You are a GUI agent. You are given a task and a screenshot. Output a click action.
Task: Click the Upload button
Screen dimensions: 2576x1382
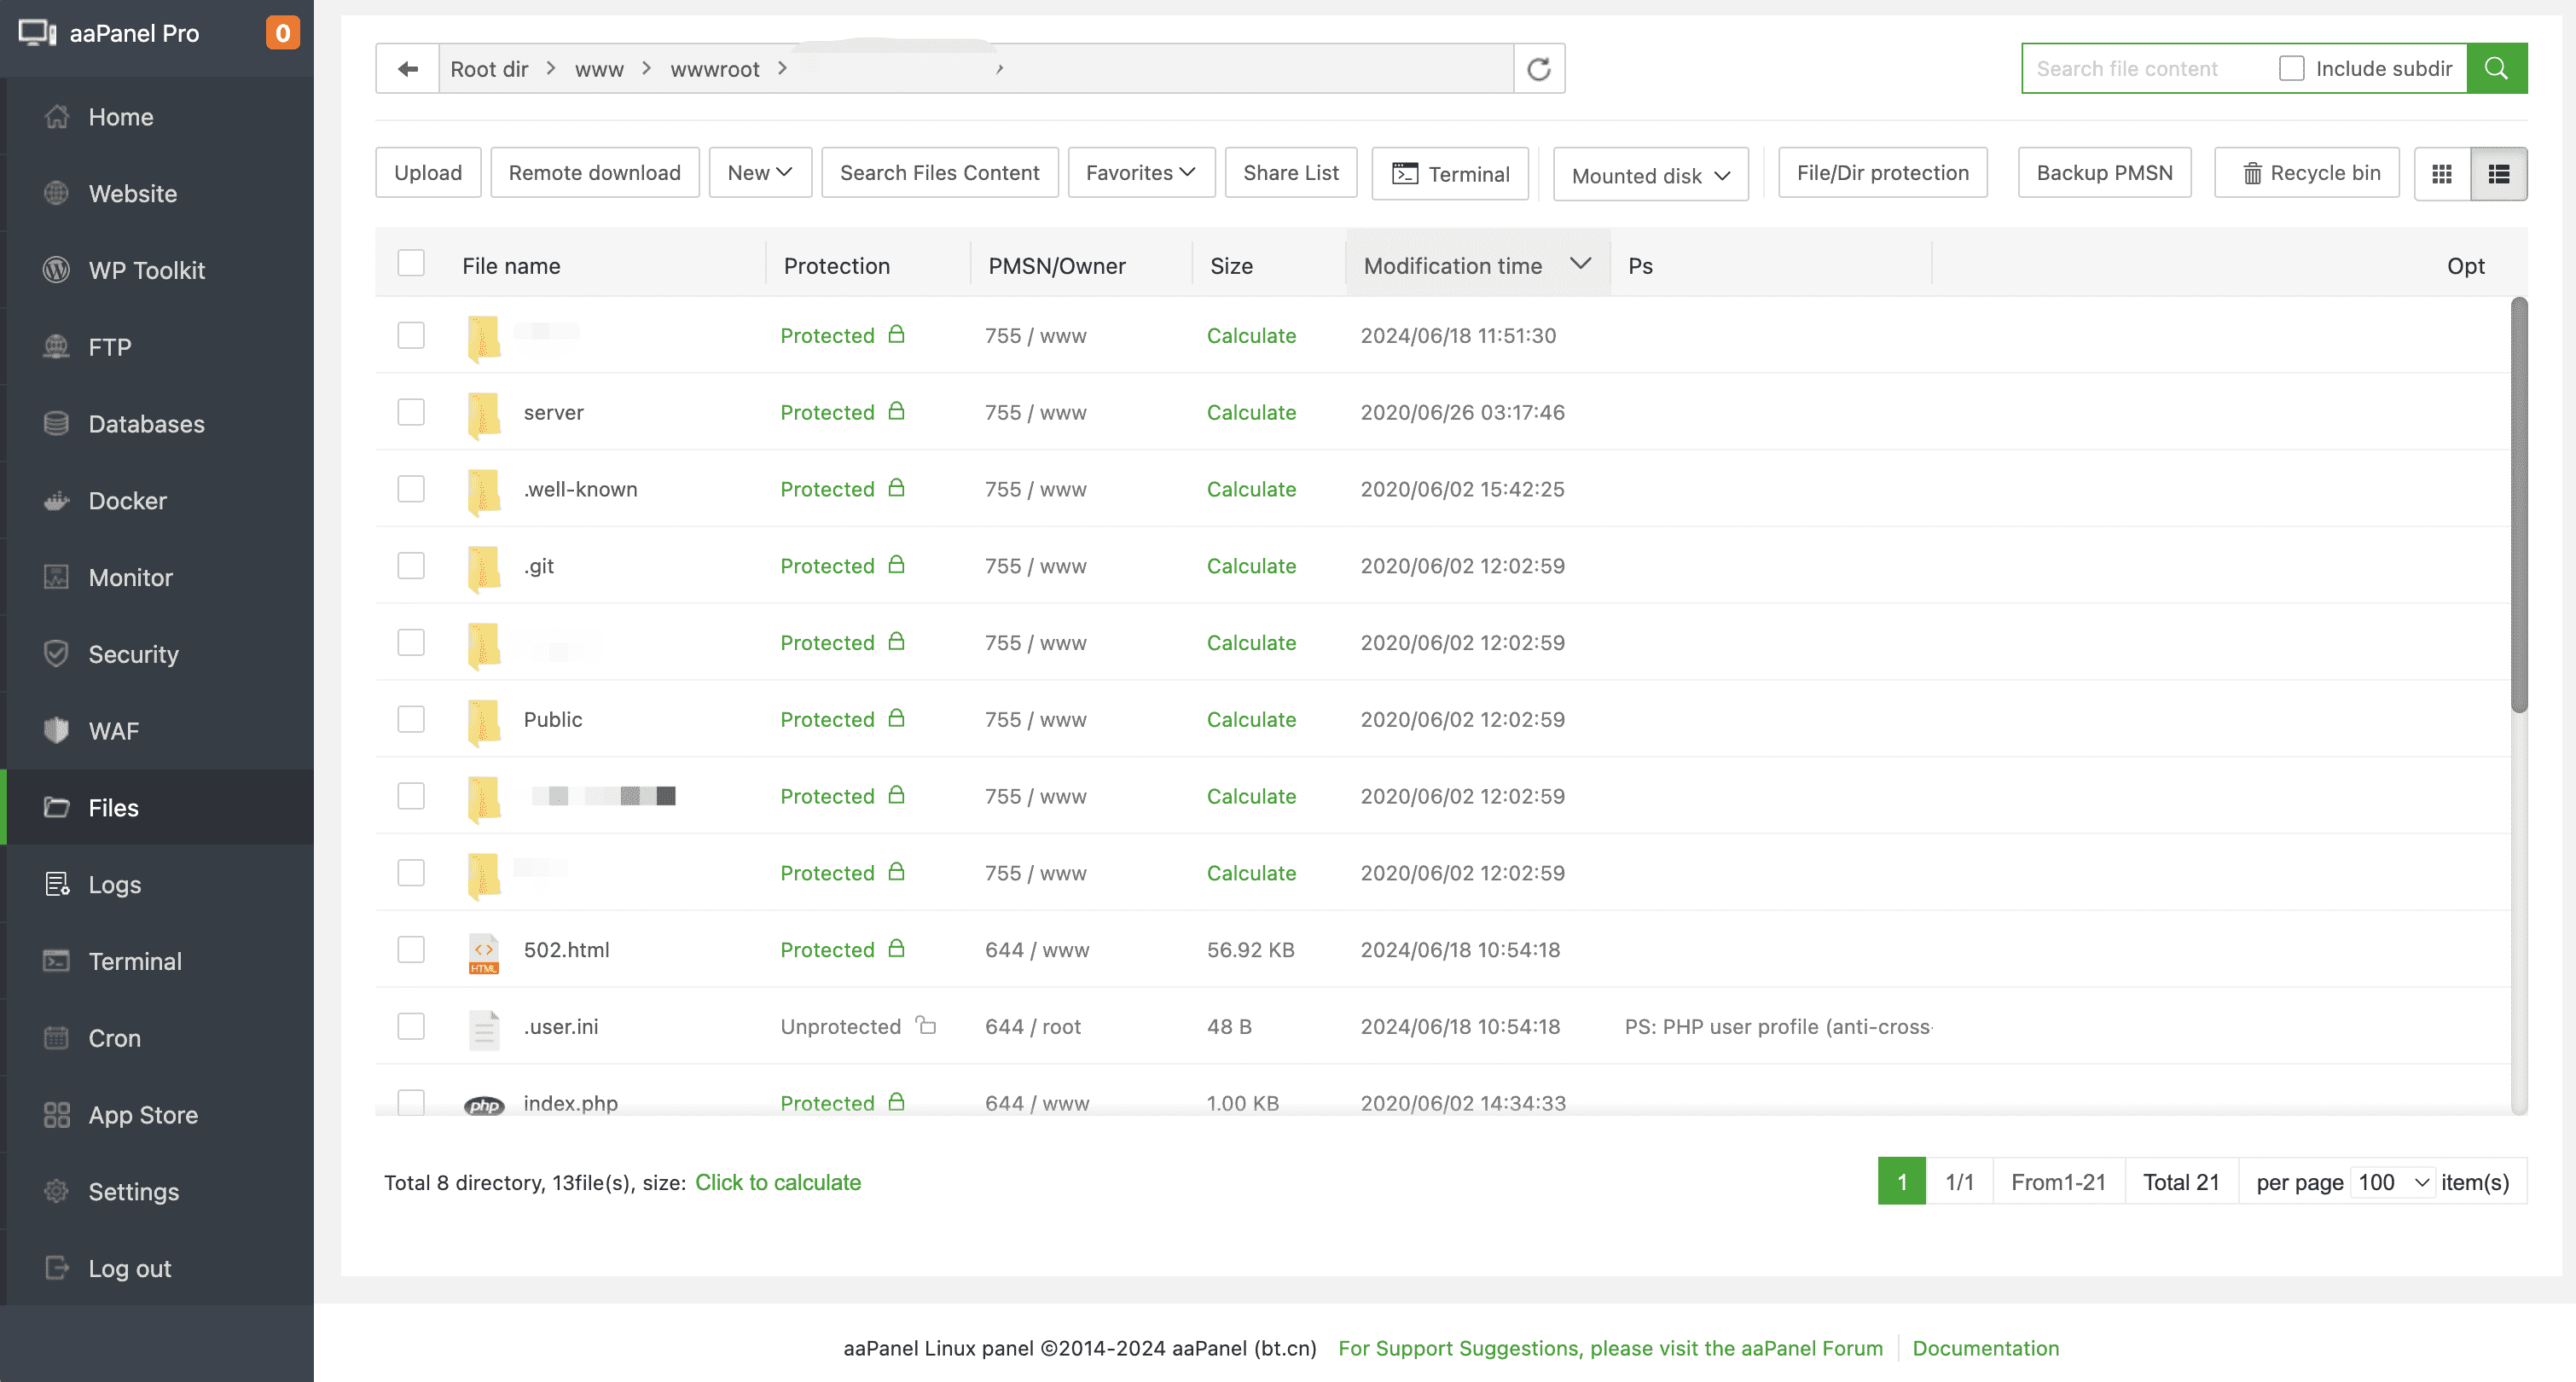(428, 173)
